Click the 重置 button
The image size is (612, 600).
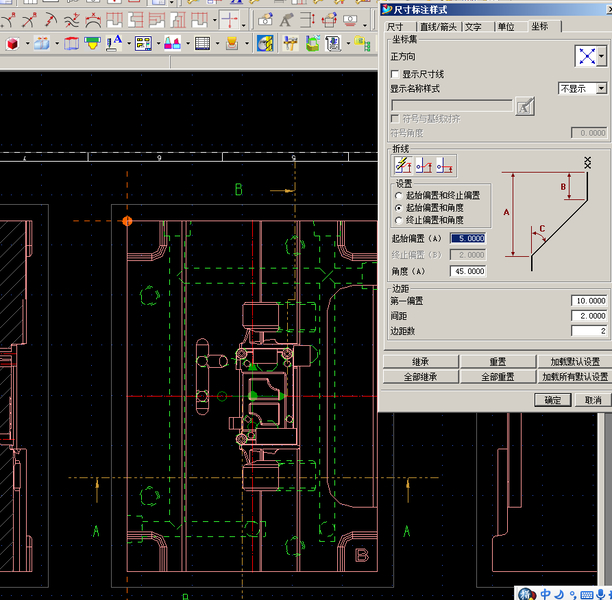498,362
